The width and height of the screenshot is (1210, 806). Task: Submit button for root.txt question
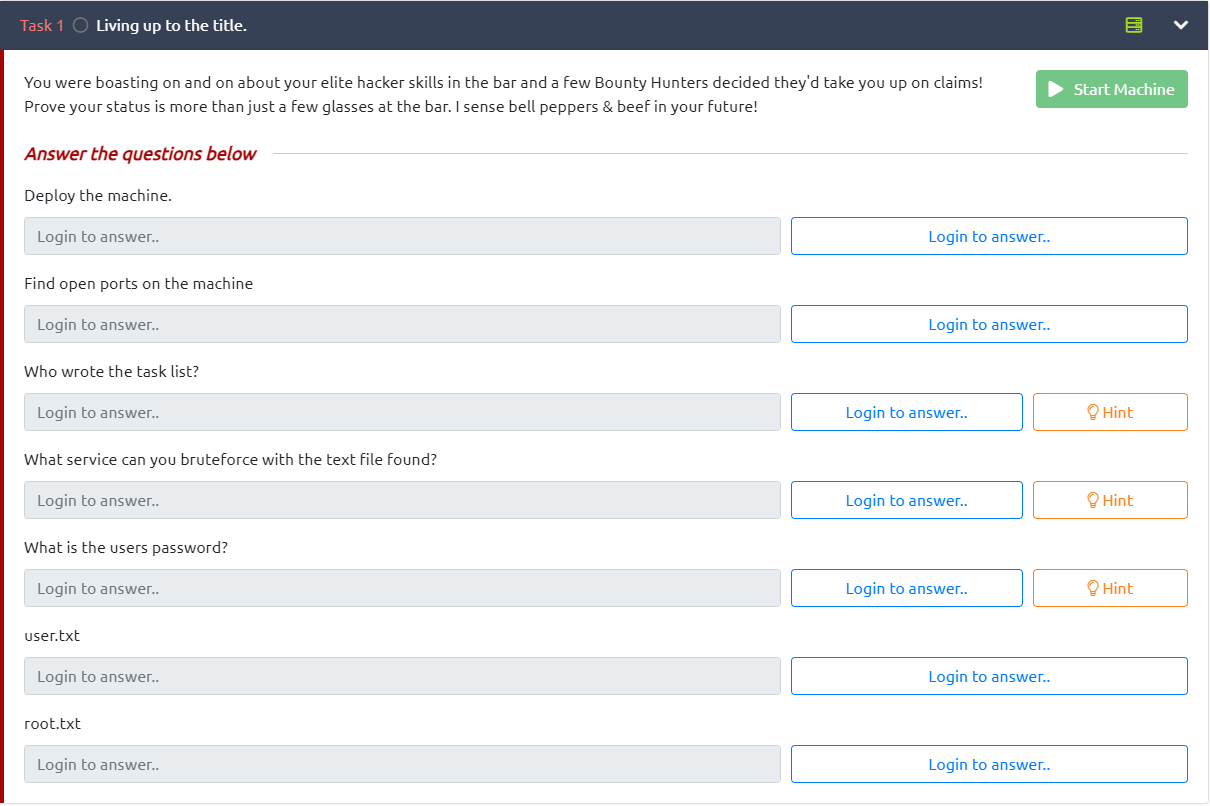(x=988, y=764)
